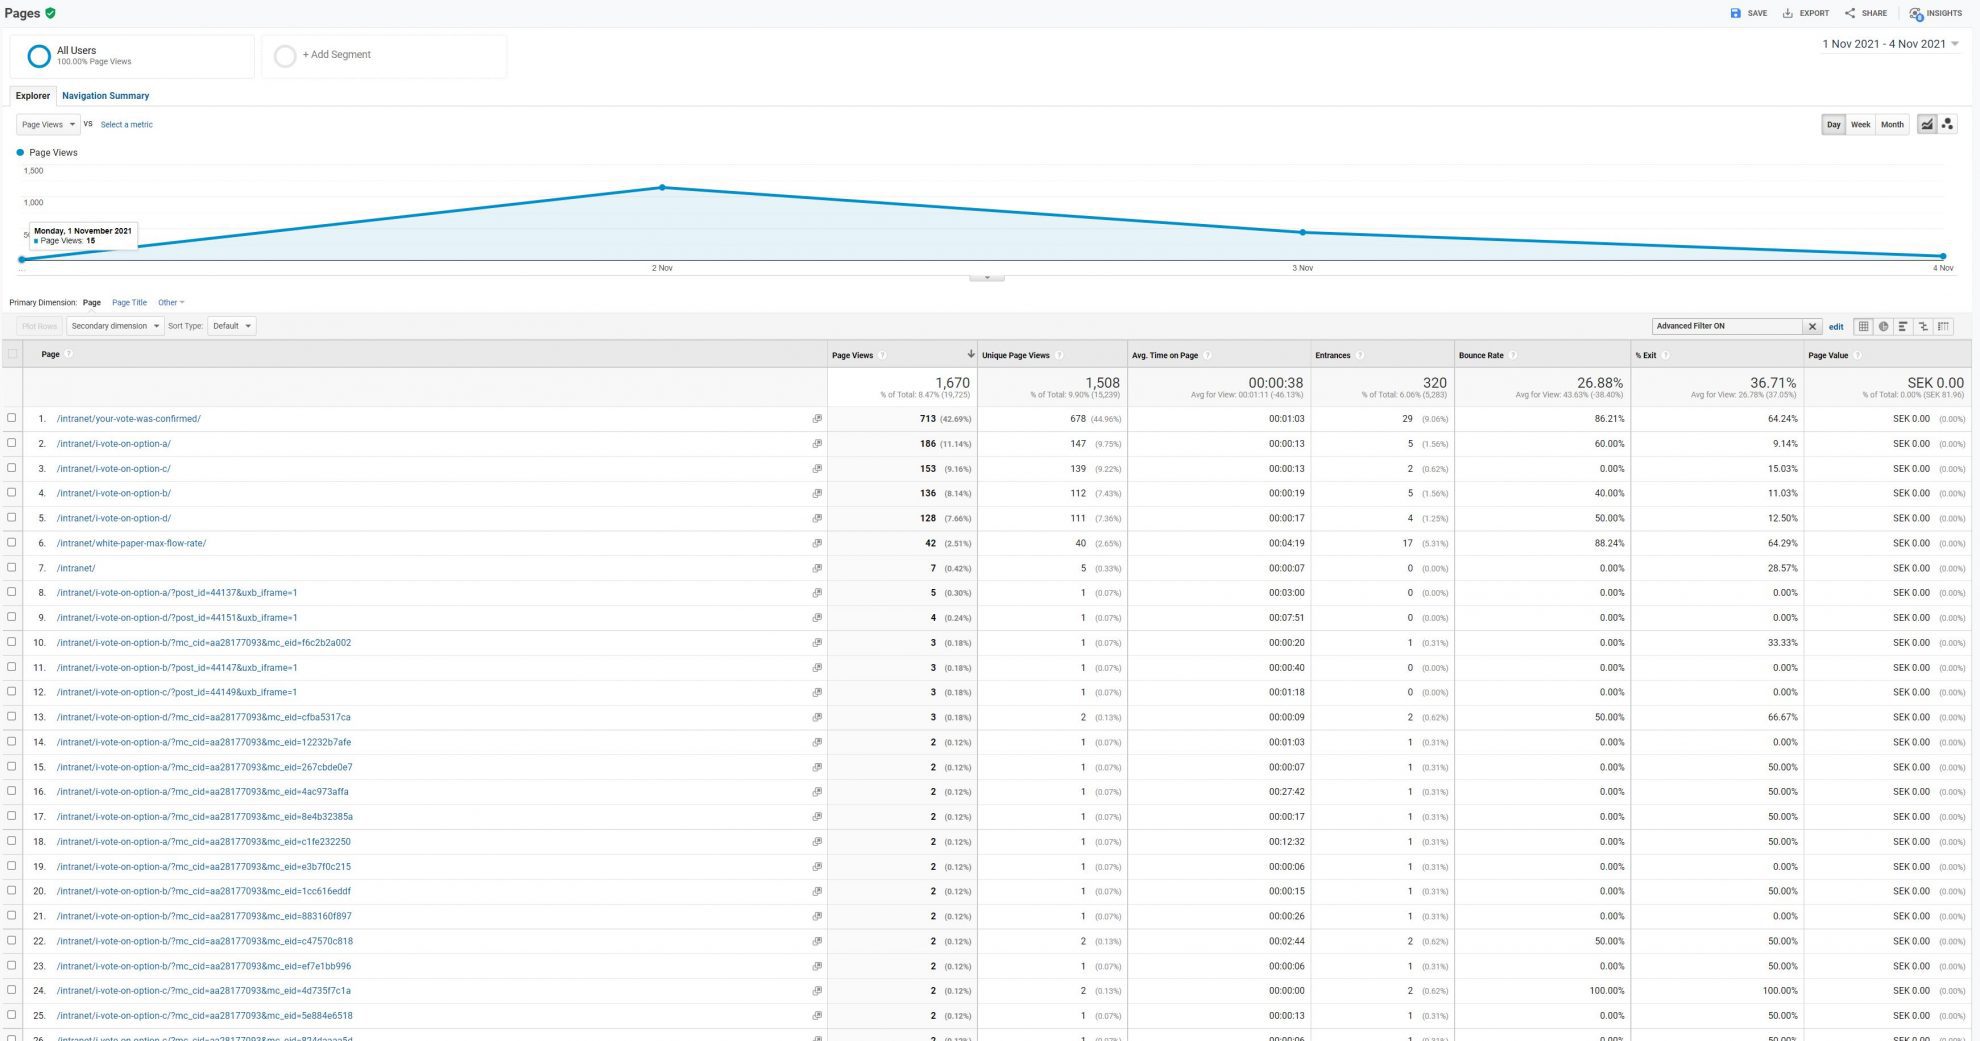Open the /intranet/i-vote-on-option-a/ page link
The width and height of the screenshot is (1980, 1041).
[x=113, y=444]
